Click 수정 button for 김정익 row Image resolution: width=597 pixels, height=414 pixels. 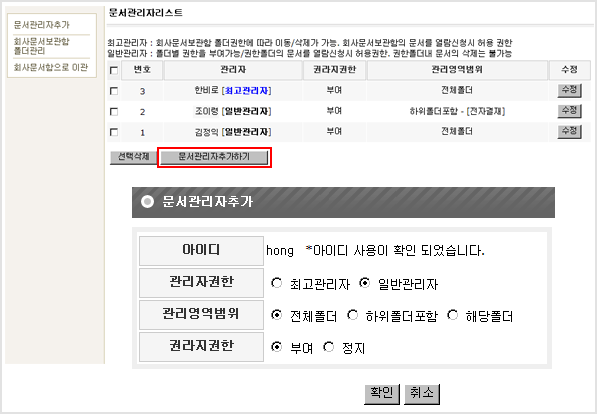click(x=569, y=132)
